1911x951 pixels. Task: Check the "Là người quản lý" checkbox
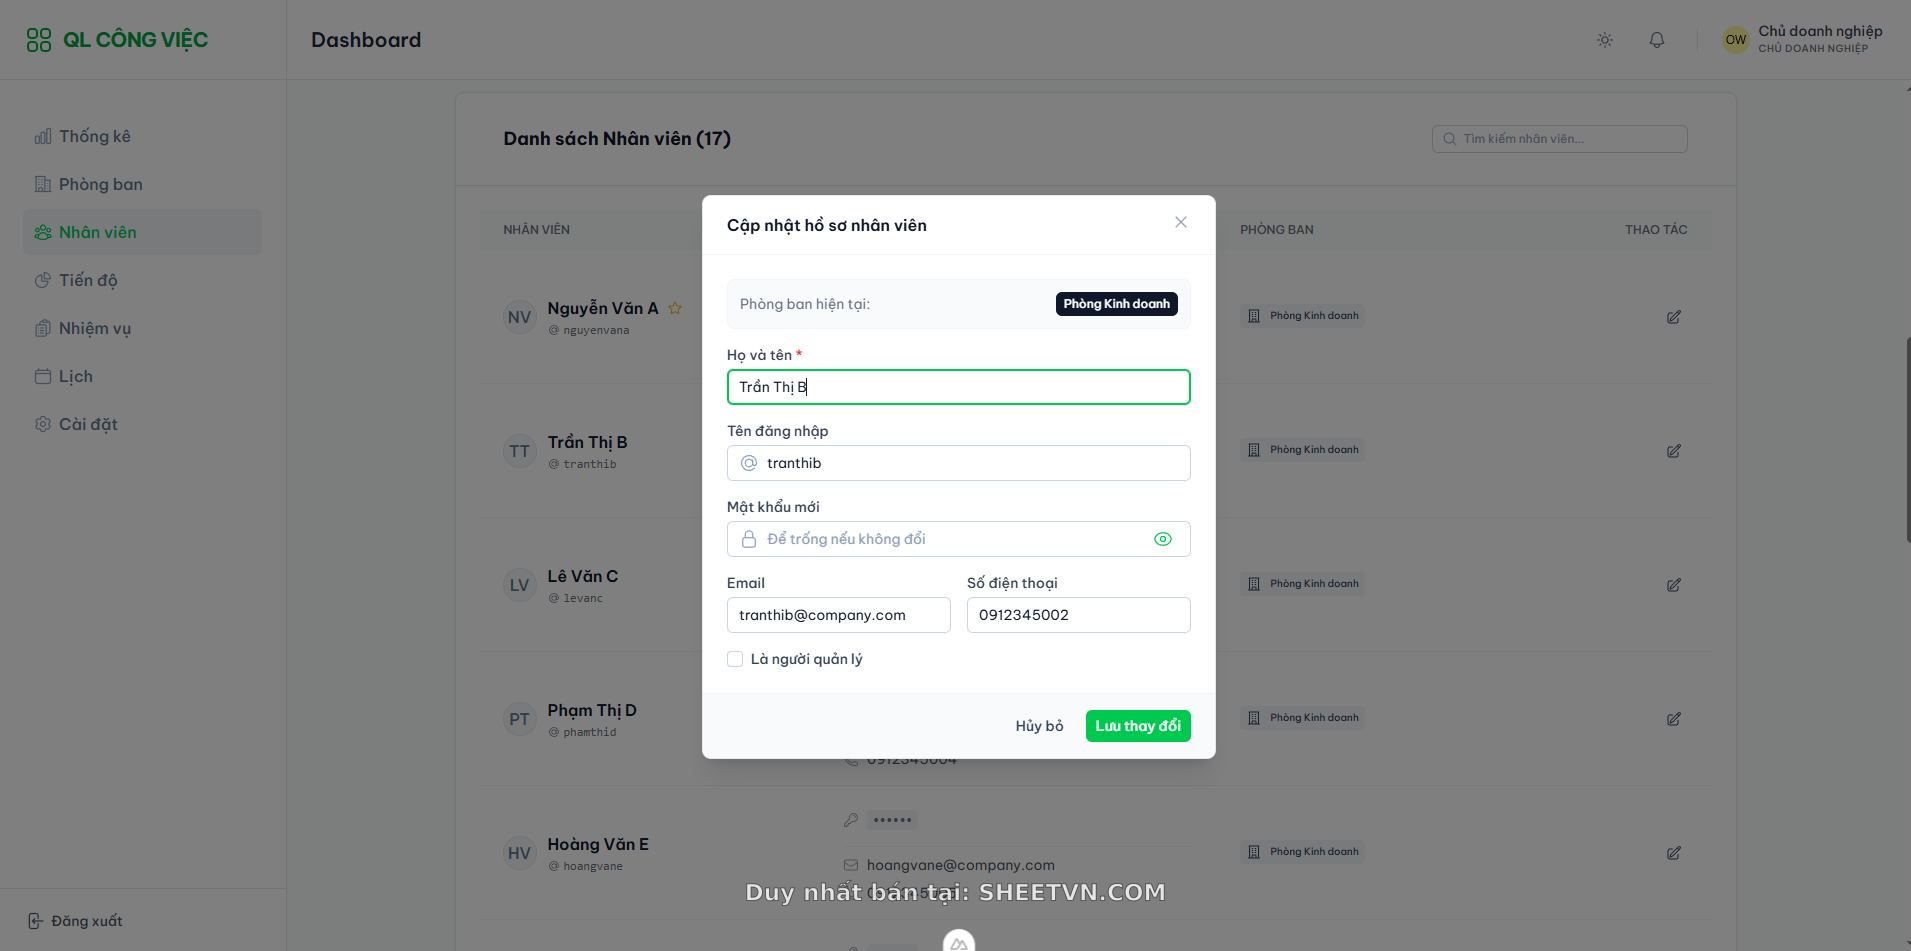click(735, 659)
